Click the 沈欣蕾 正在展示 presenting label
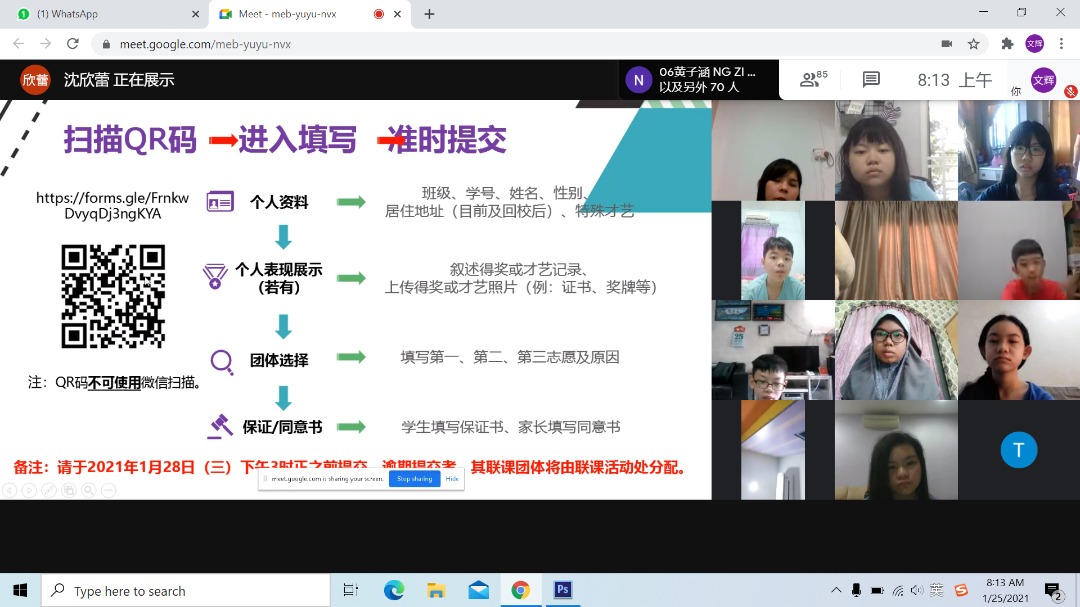The width and height of the screenshot is (1080, 607). [119, 80]
